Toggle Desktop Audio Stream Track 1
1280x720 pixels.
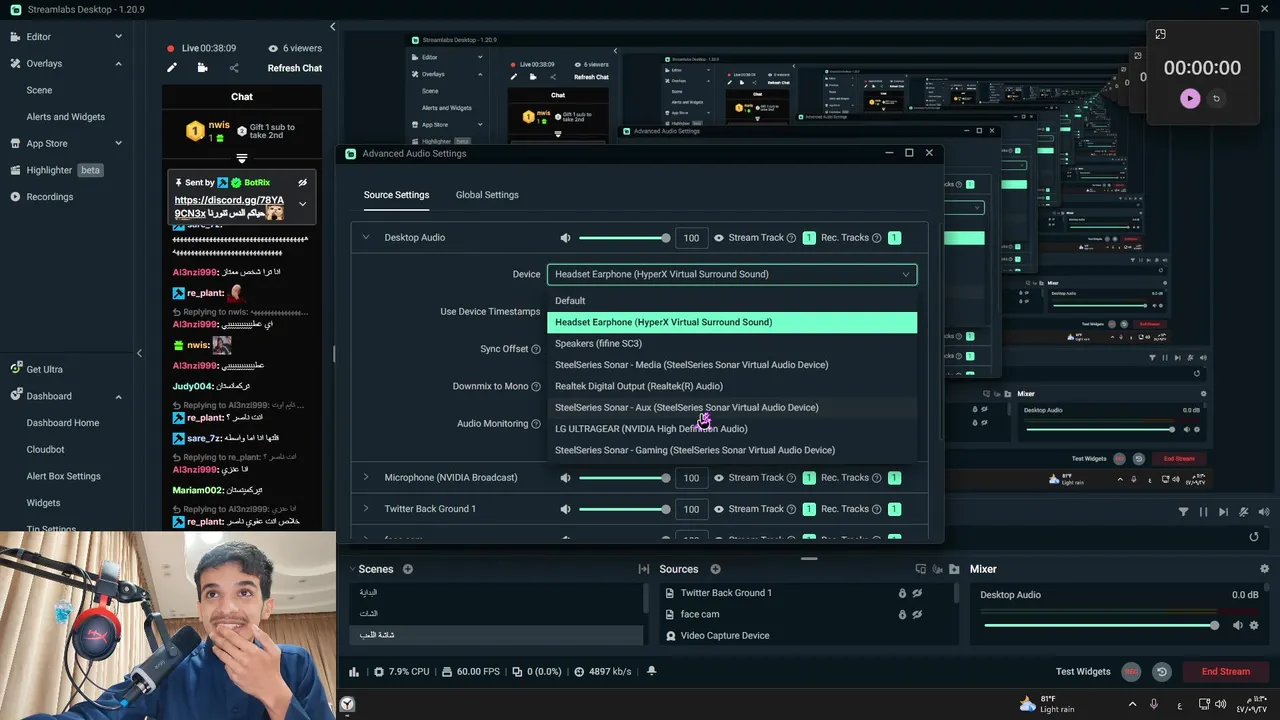tap(809, 238)
